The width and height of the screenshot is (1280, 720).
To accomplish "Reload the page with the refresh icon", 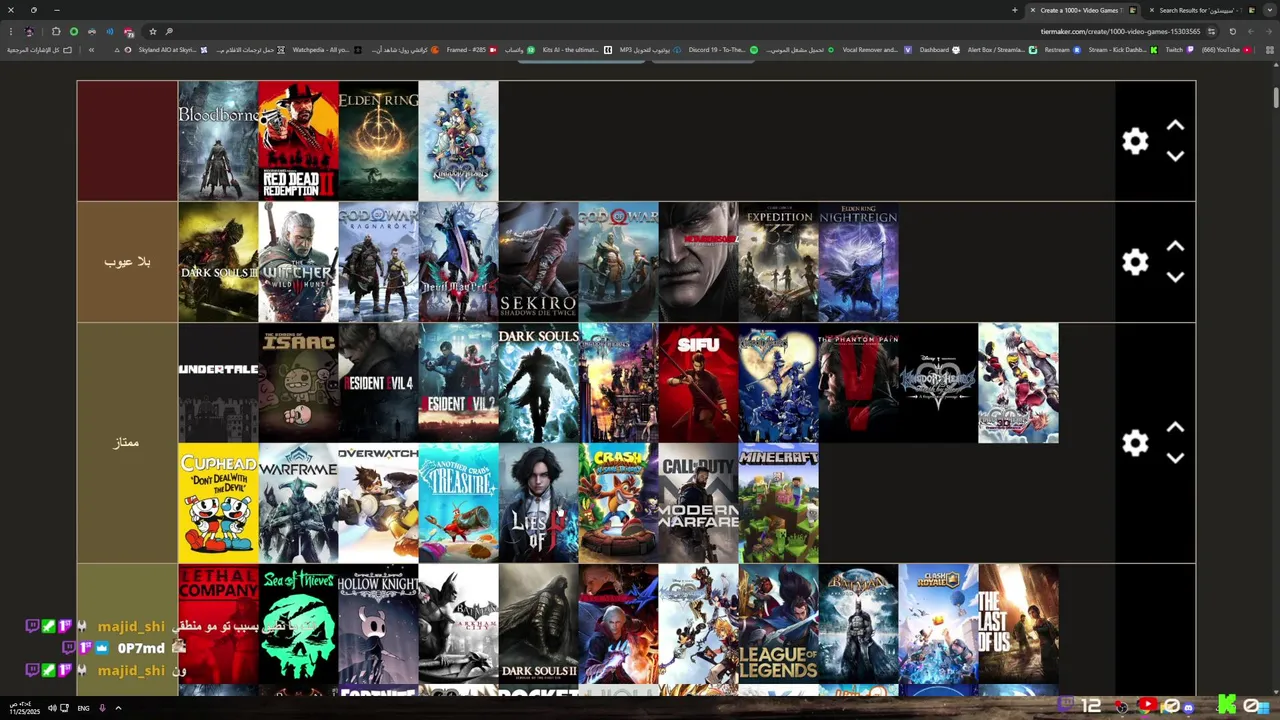I will click(1232, 31).
